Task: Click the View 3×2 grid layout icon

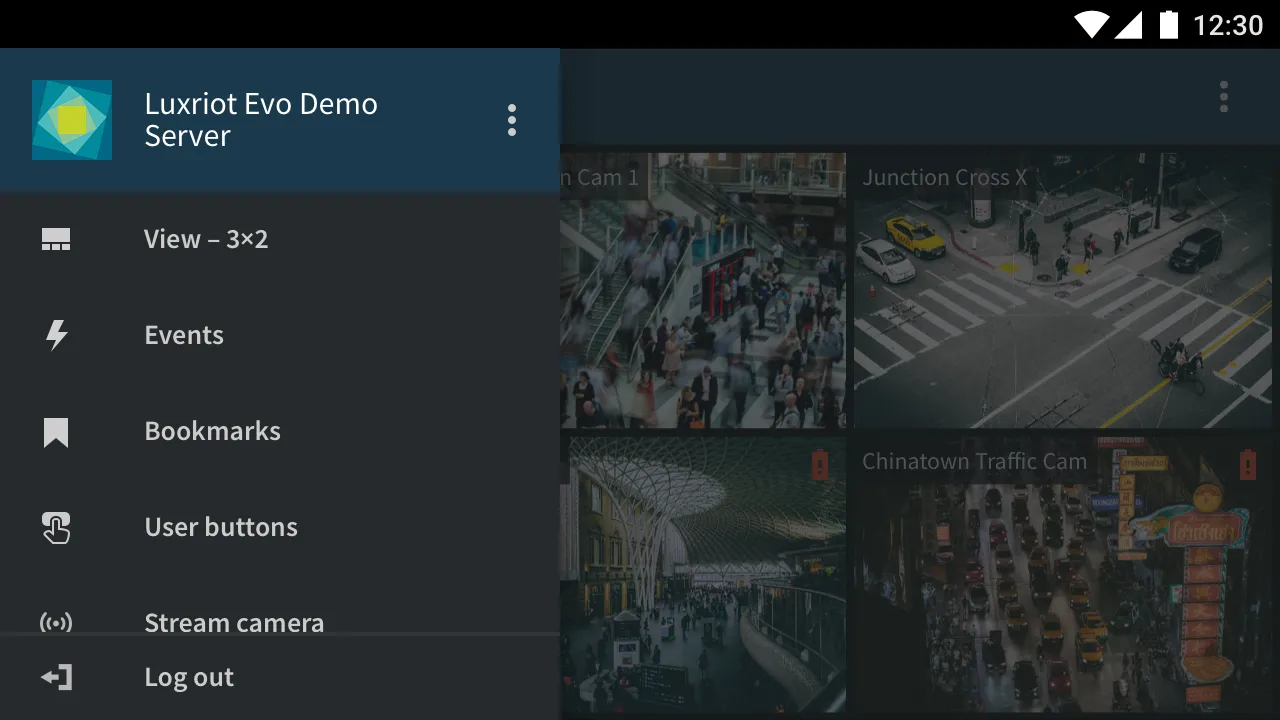Action: 56,239
